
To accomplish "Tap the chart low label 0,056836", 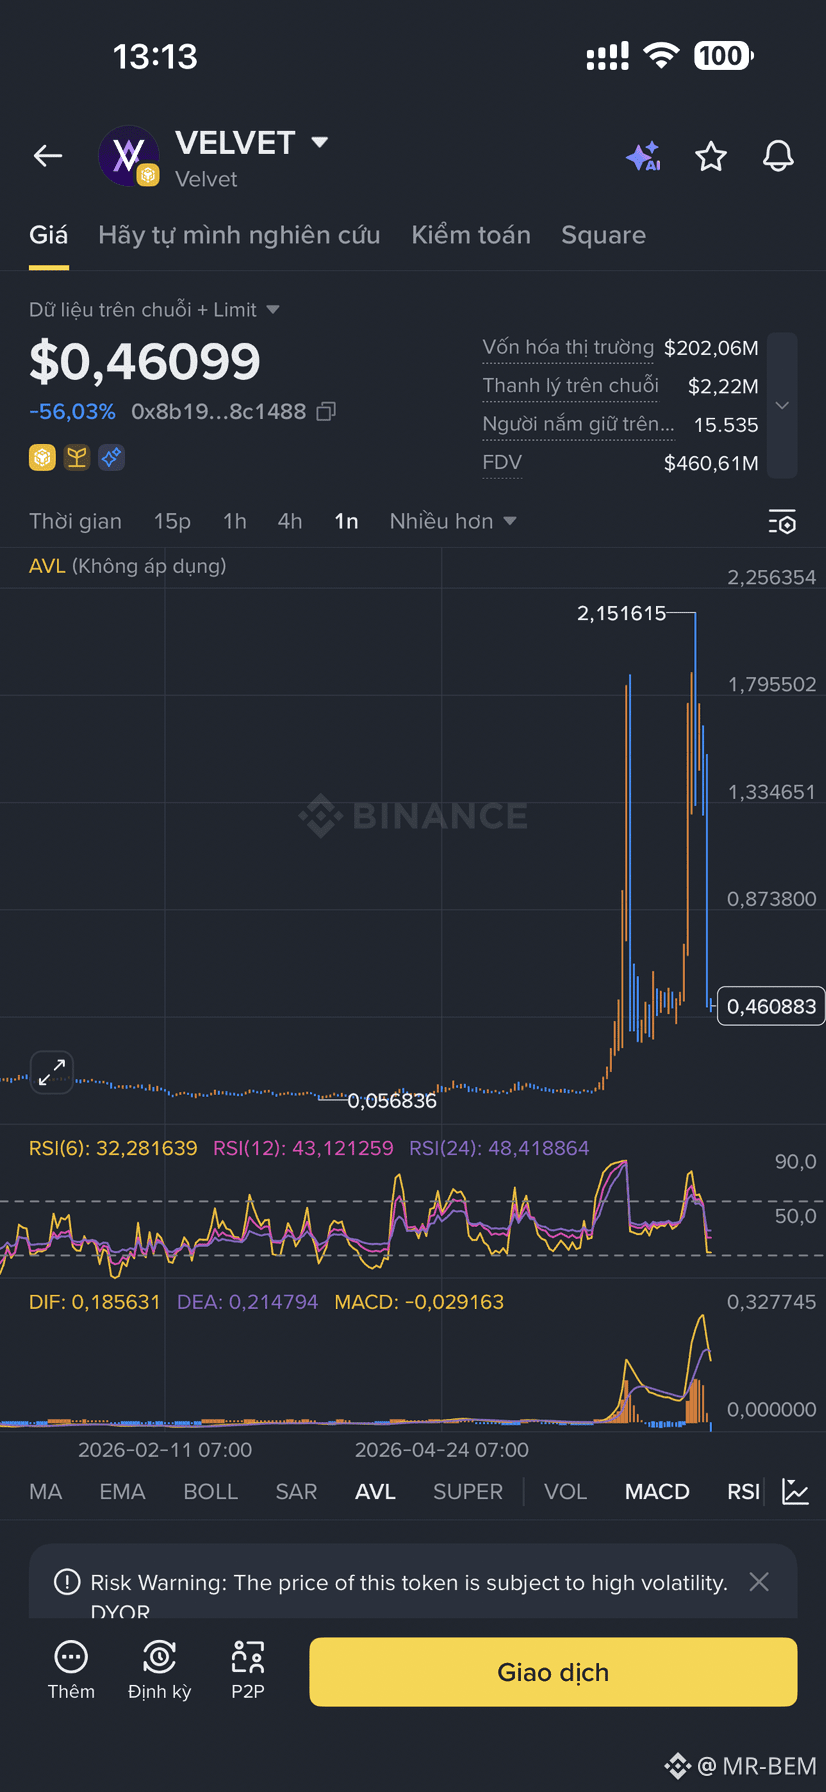I will pyautogui.click(x=392, y=1101).
